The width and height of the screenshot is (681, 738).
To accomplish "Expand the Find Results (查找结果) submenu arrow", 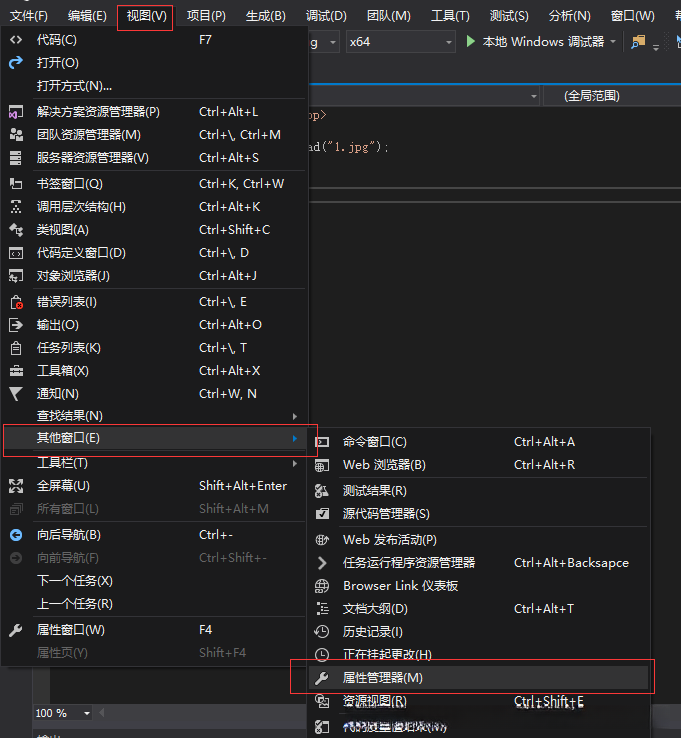I will pos(295,416).
